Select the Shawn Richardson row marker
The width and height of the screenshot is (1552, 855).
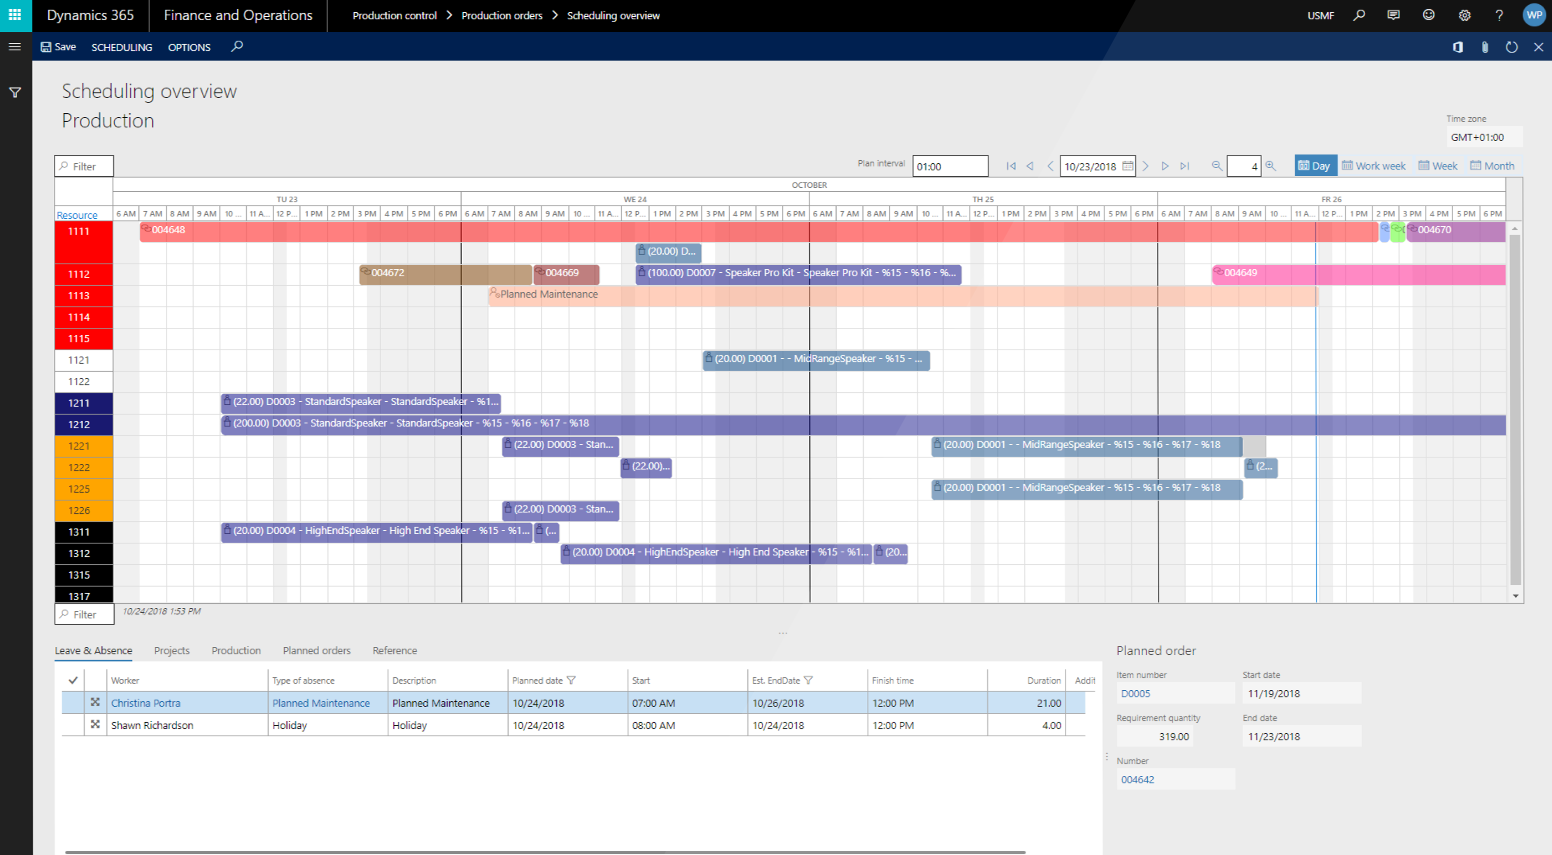click(x=95, y=725)
